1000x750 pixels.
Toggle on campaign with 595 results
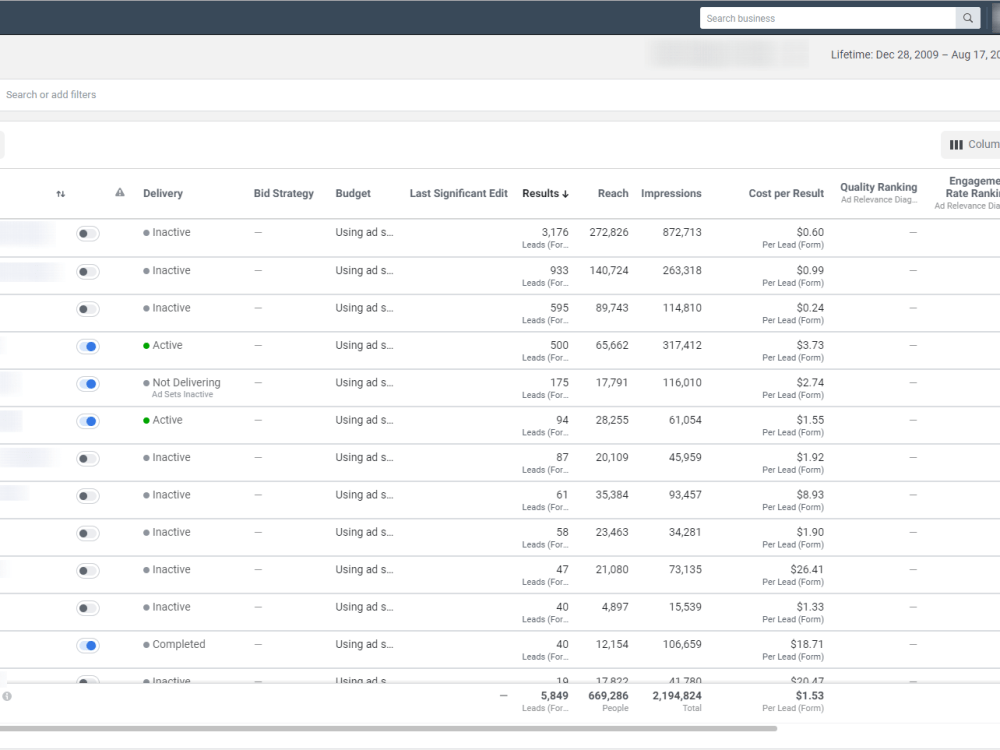[x=88, y=309]
